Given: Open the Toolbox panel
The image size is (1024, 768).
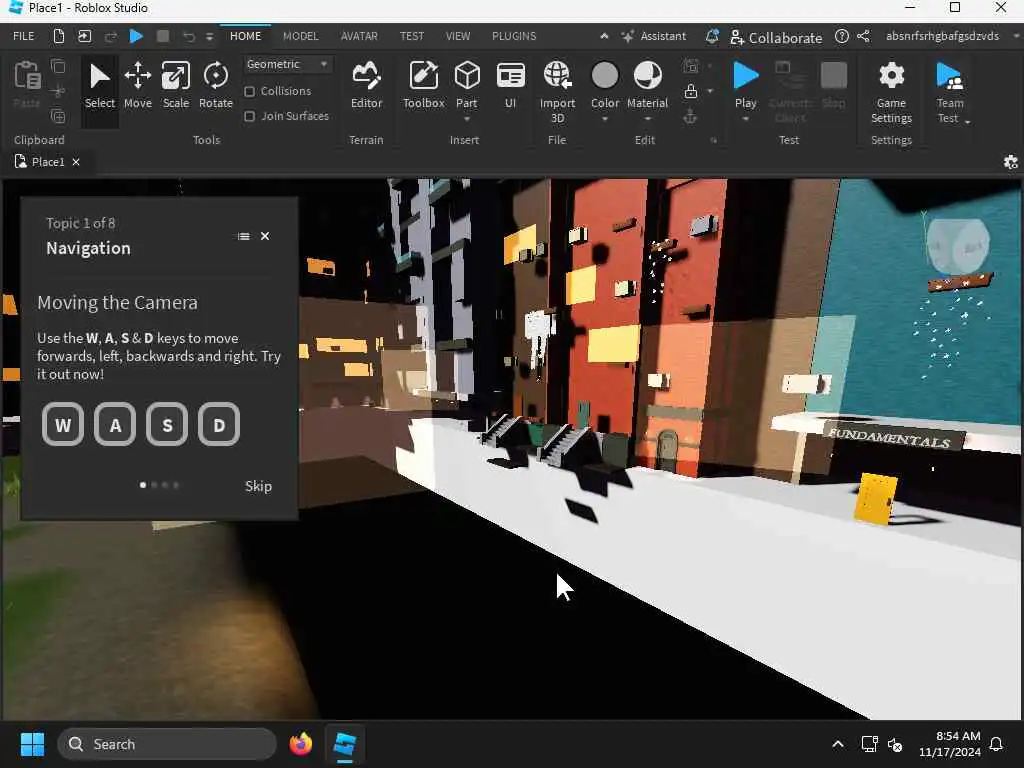Looking at the screenshot, I should coord(423,86).
